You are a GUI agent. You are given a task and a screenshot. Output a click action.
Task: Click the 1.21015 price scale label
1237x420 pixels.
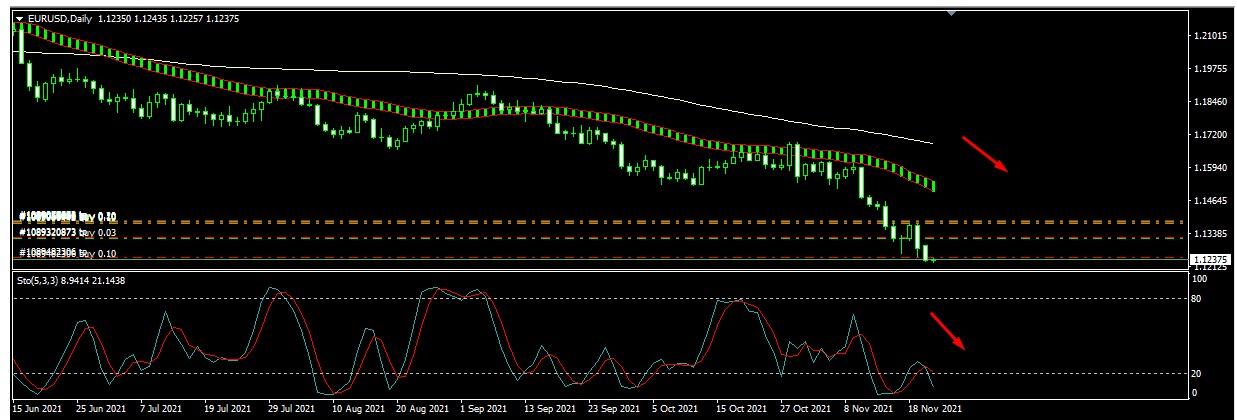[1211, 36]
